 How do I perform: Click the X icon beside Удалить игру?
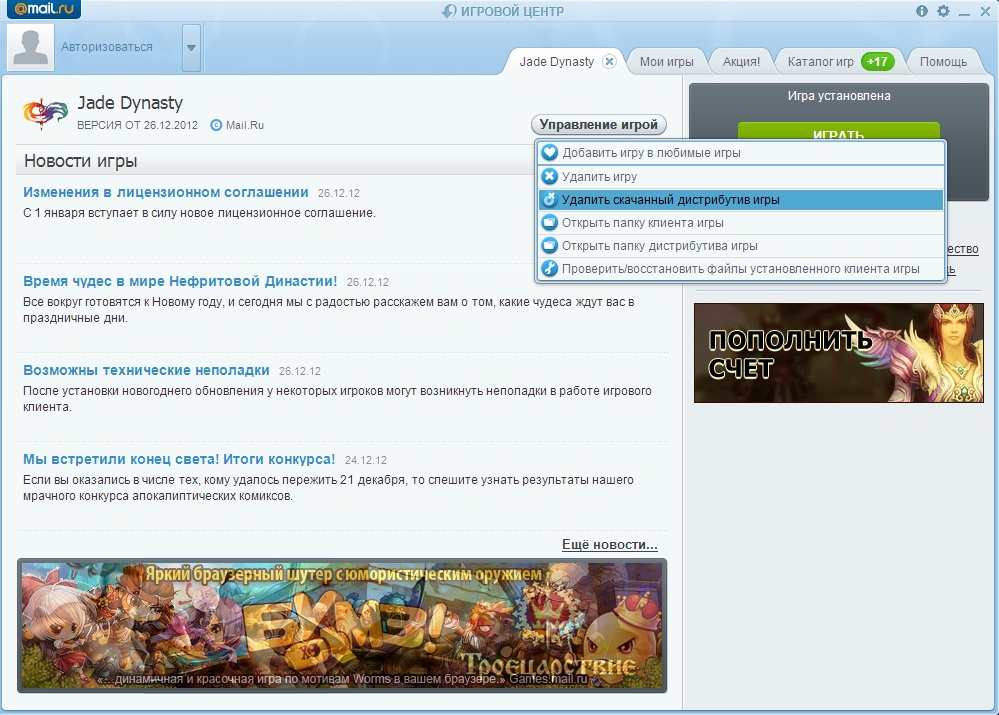pyautogui.click(x=549, y=177)
